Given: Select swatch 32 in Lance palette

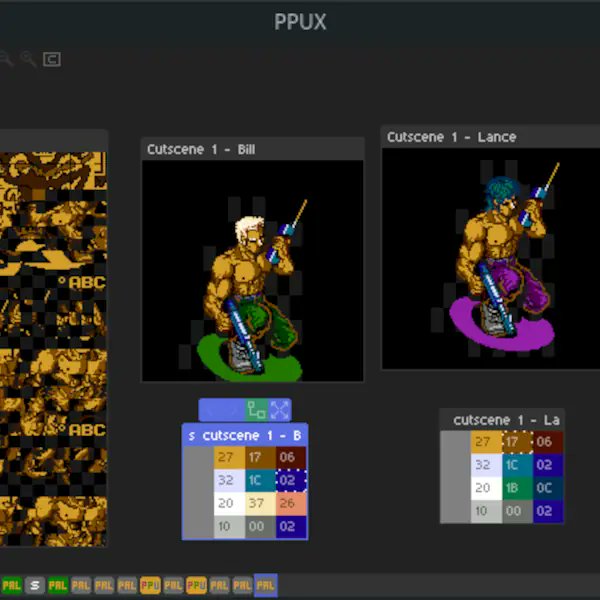Looking at the screenshot, I should 486,465.
